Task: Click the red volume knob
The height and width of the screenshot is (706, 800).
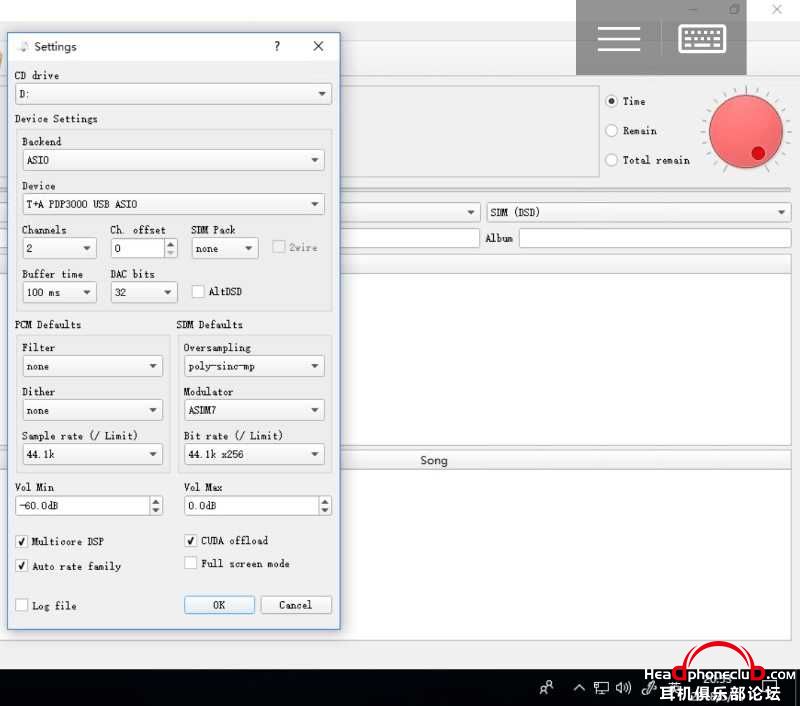Action: tap(745, 132)
